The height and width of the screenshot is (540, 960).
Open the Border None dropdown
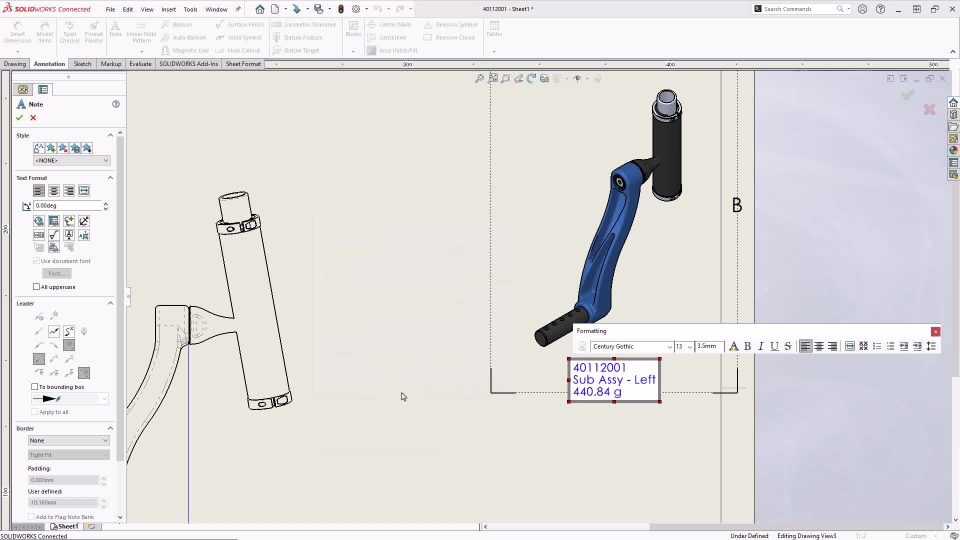point(68,440)
